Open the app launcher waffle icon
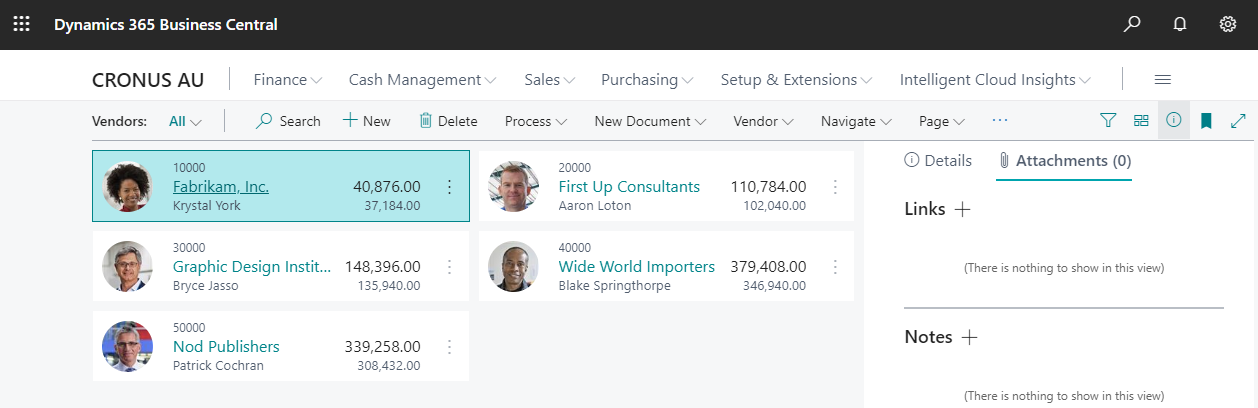The height and width of the screenshot is (408, 1258). [x=21, y=24]
